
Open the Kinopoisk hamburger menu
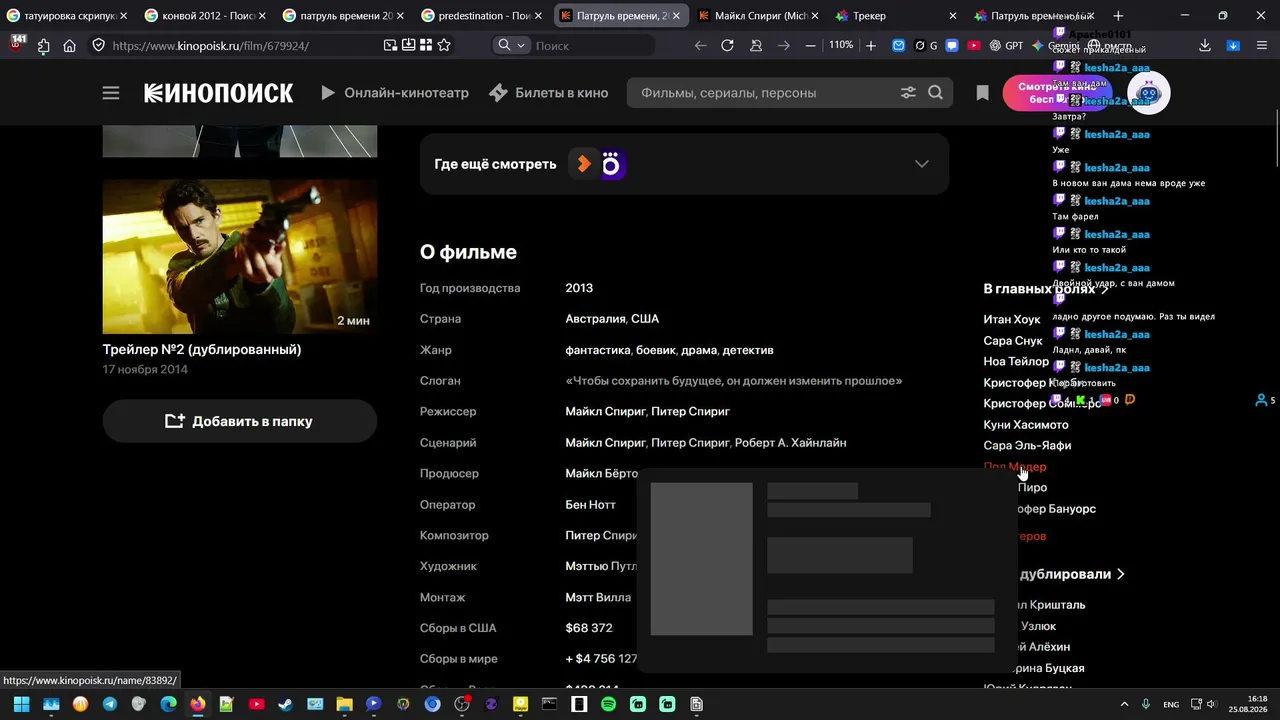pyautogui.click(x=111, y=93)
